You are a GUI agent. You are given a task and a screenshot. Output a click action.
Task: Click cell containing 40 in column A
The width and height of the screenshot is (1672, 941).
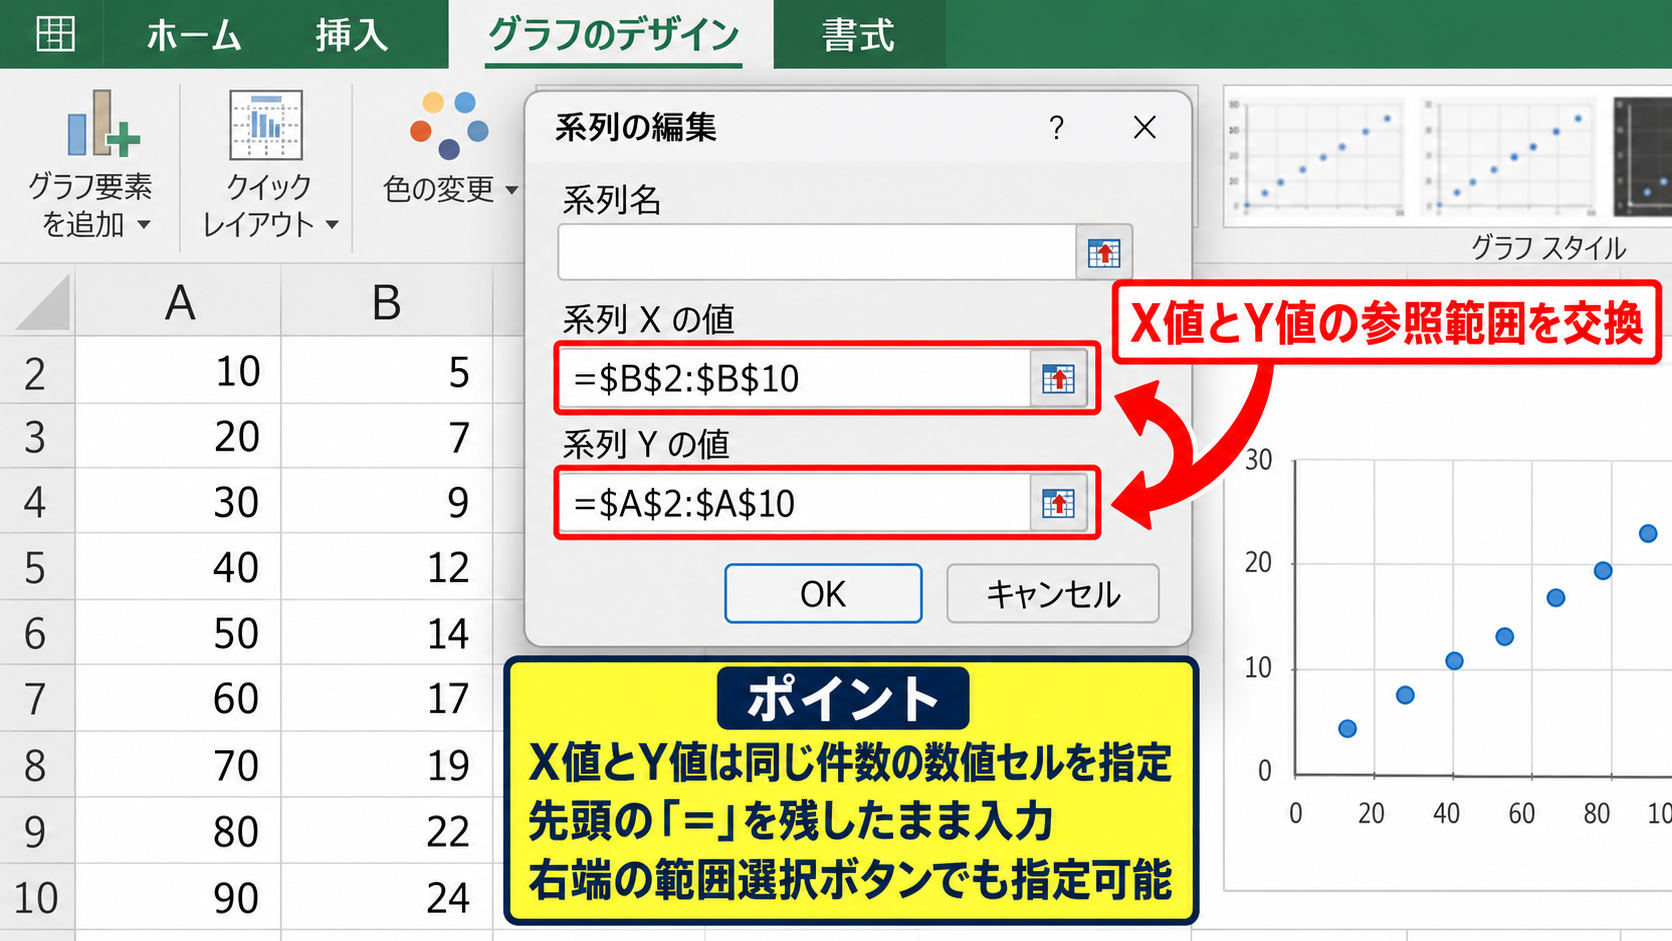[x=179, y=567]
